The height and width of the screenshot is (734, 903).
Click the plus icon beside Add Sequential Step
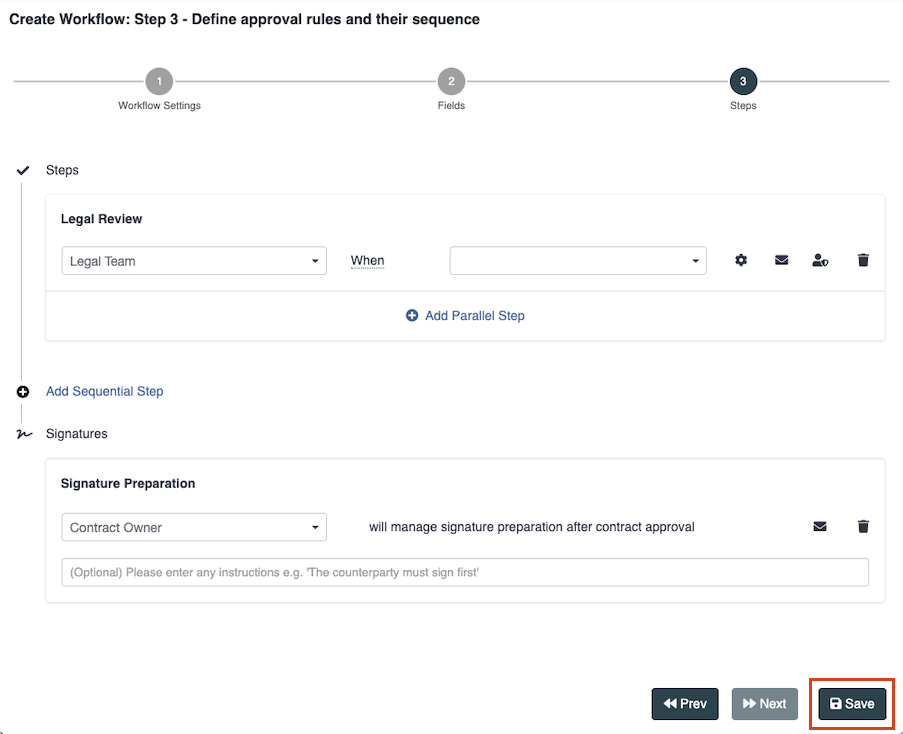click(23, 392)
